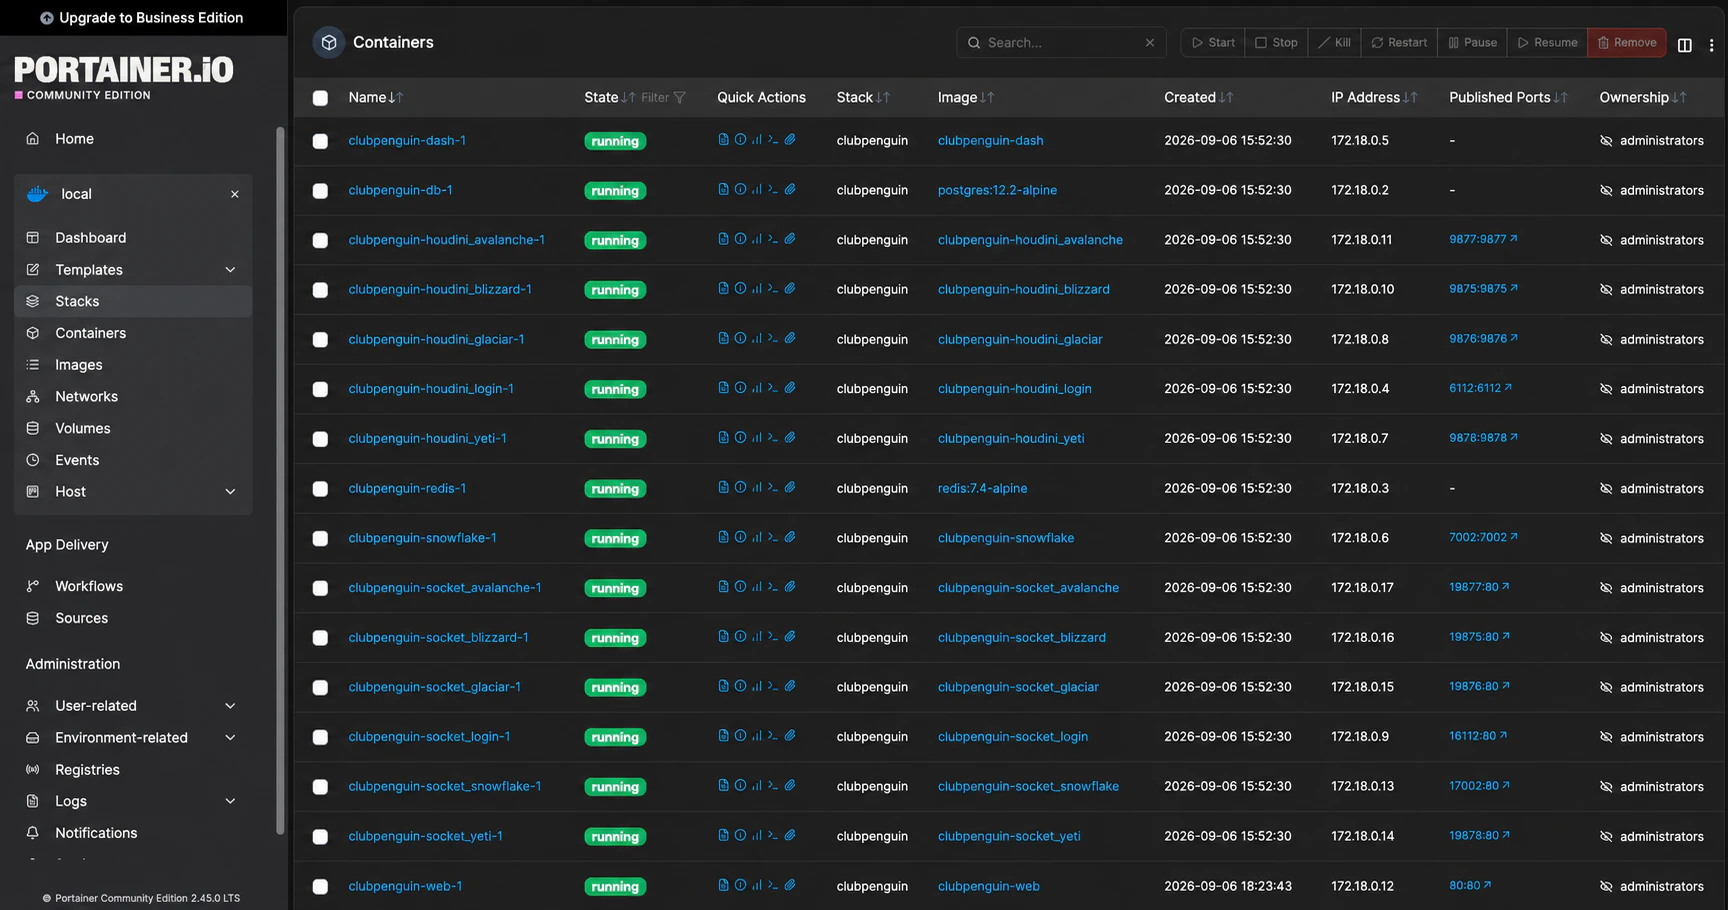Image resolution: width=1728 pixels, height=910 pixels.
Task: View stats for clubpenguin-socket_login-1
Action: [757, 736]
